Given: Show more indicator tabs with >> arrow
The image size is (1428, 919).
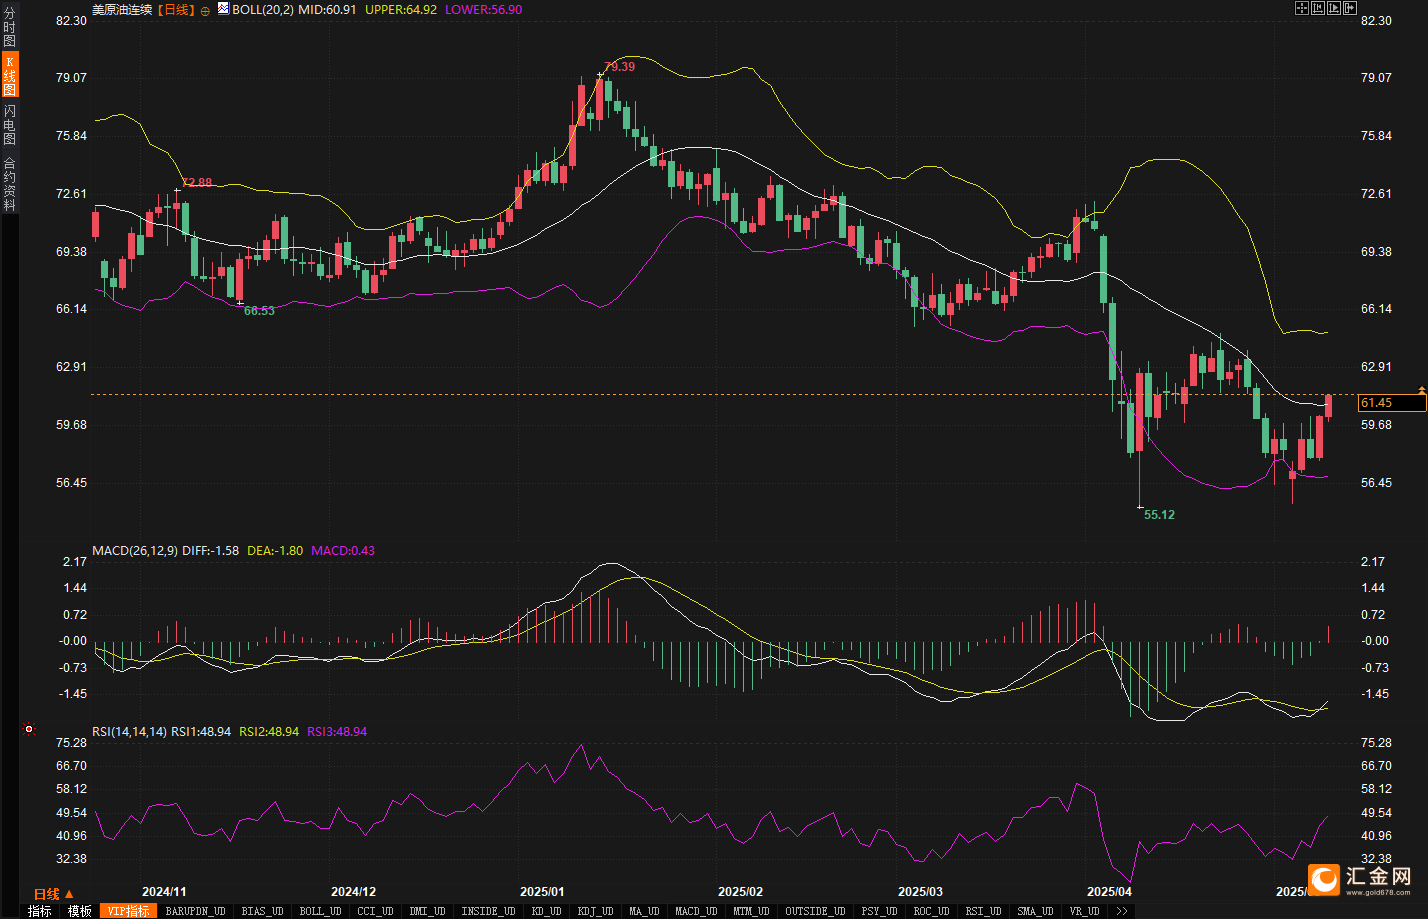Looking at the screenshot, I should (1122, 911).
